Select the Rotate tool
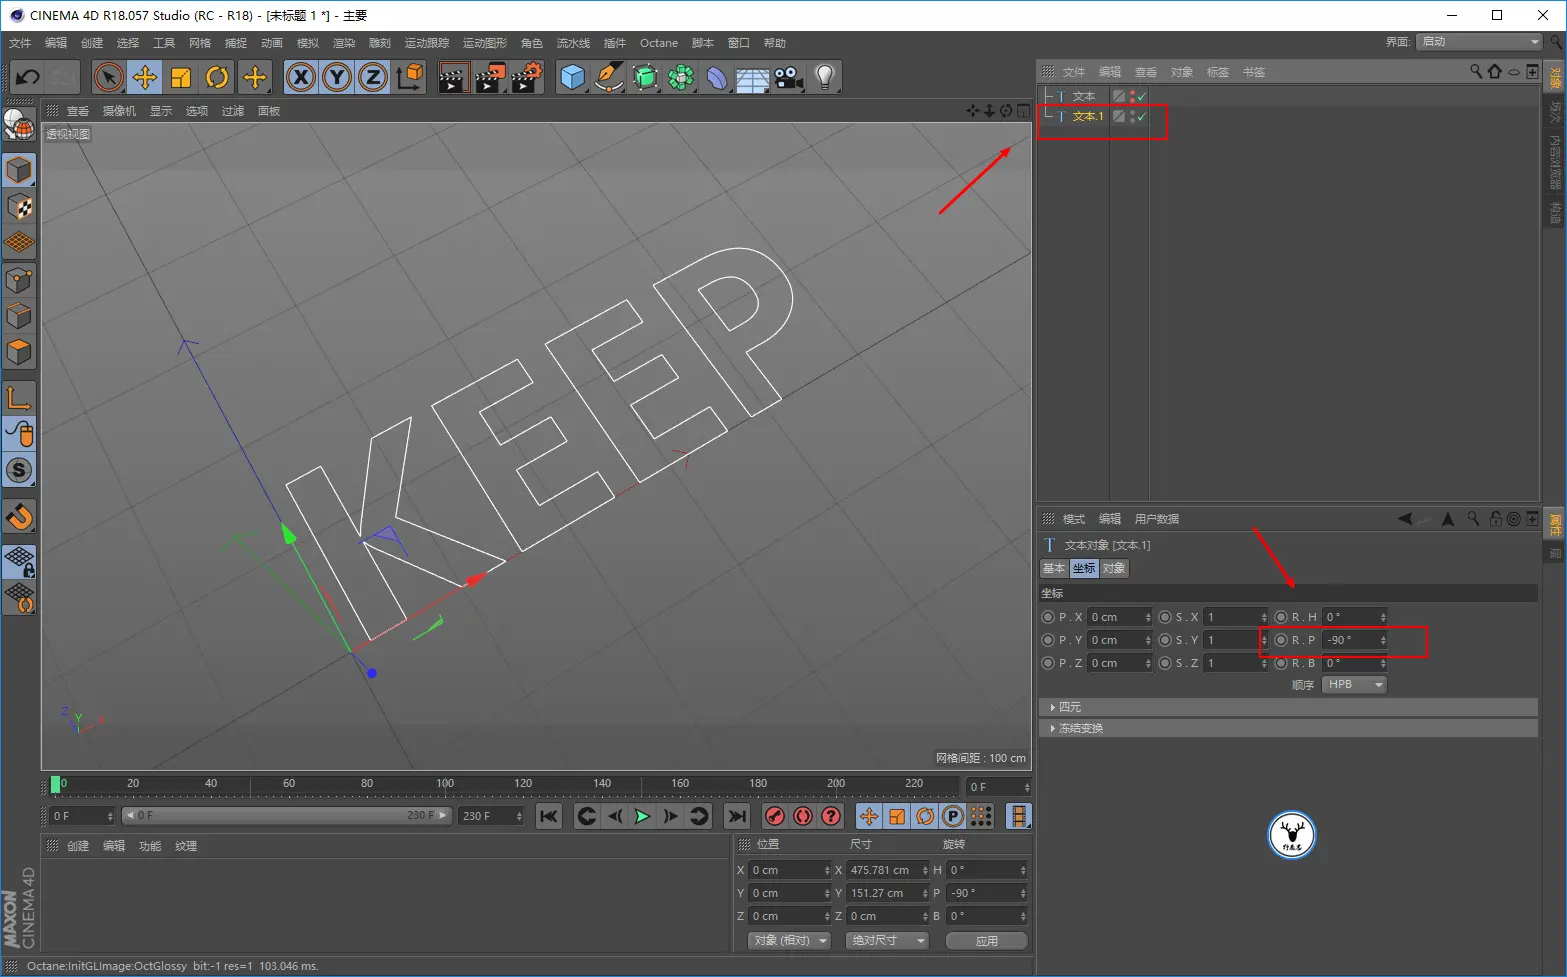This screenshot has height=977, width=1567. pyautogui.click(x=217, y=77)
